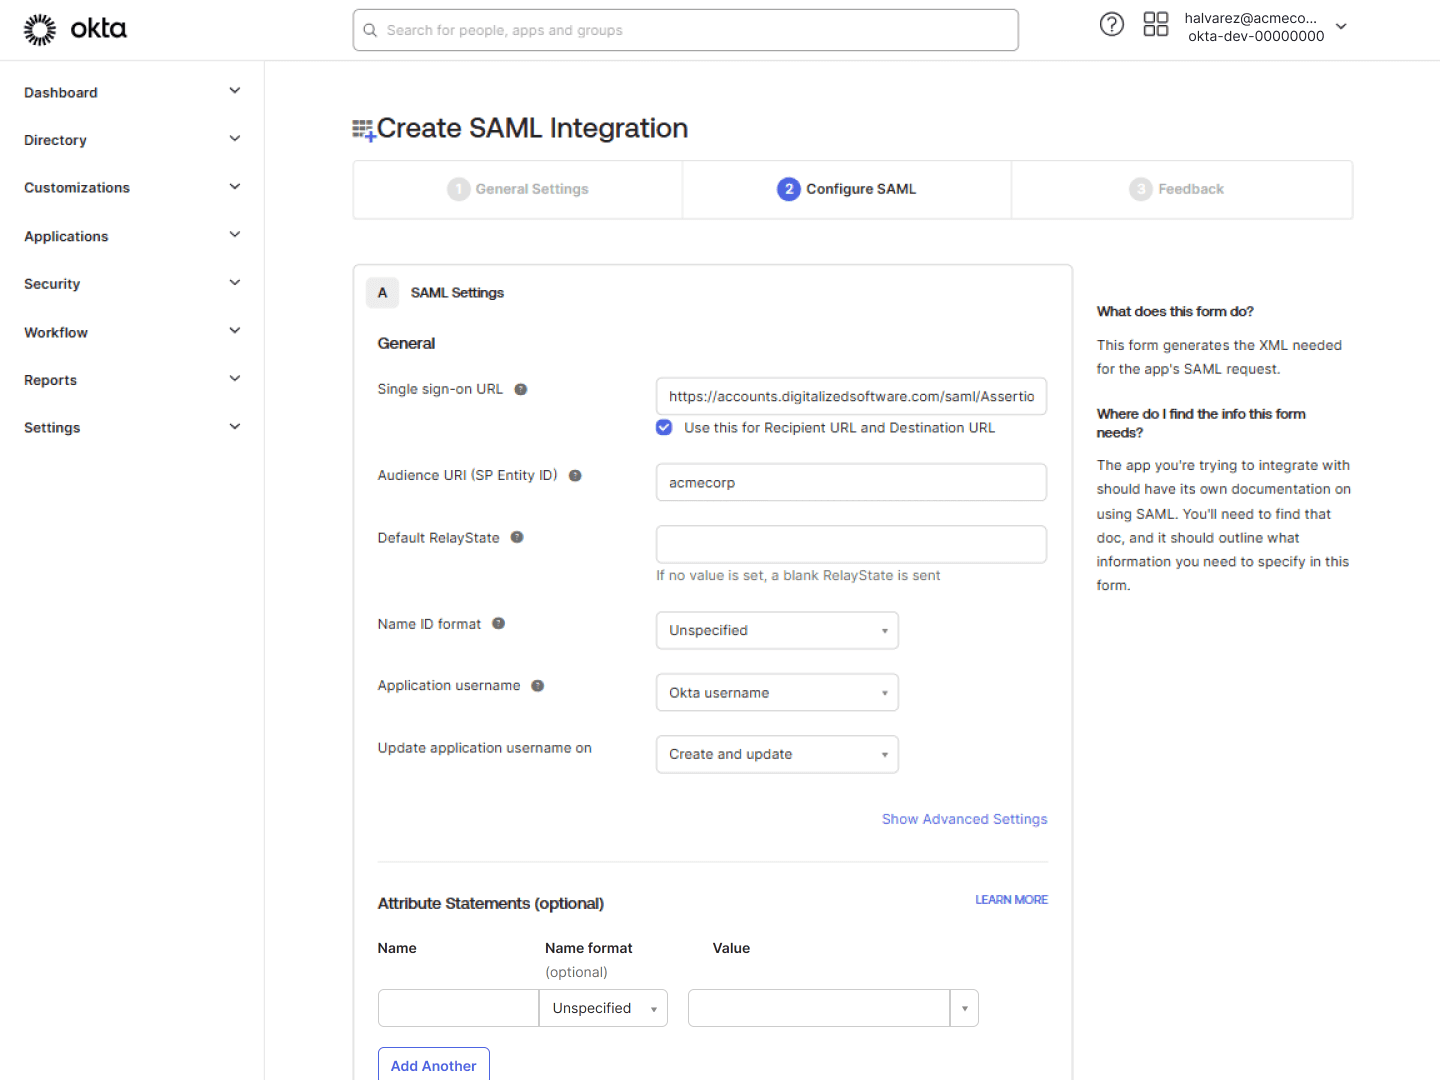This screenshot has width=1440, height=1080.
Task: Click the 'Attribute Statements (optional)' heading
Action: point(491,904)
